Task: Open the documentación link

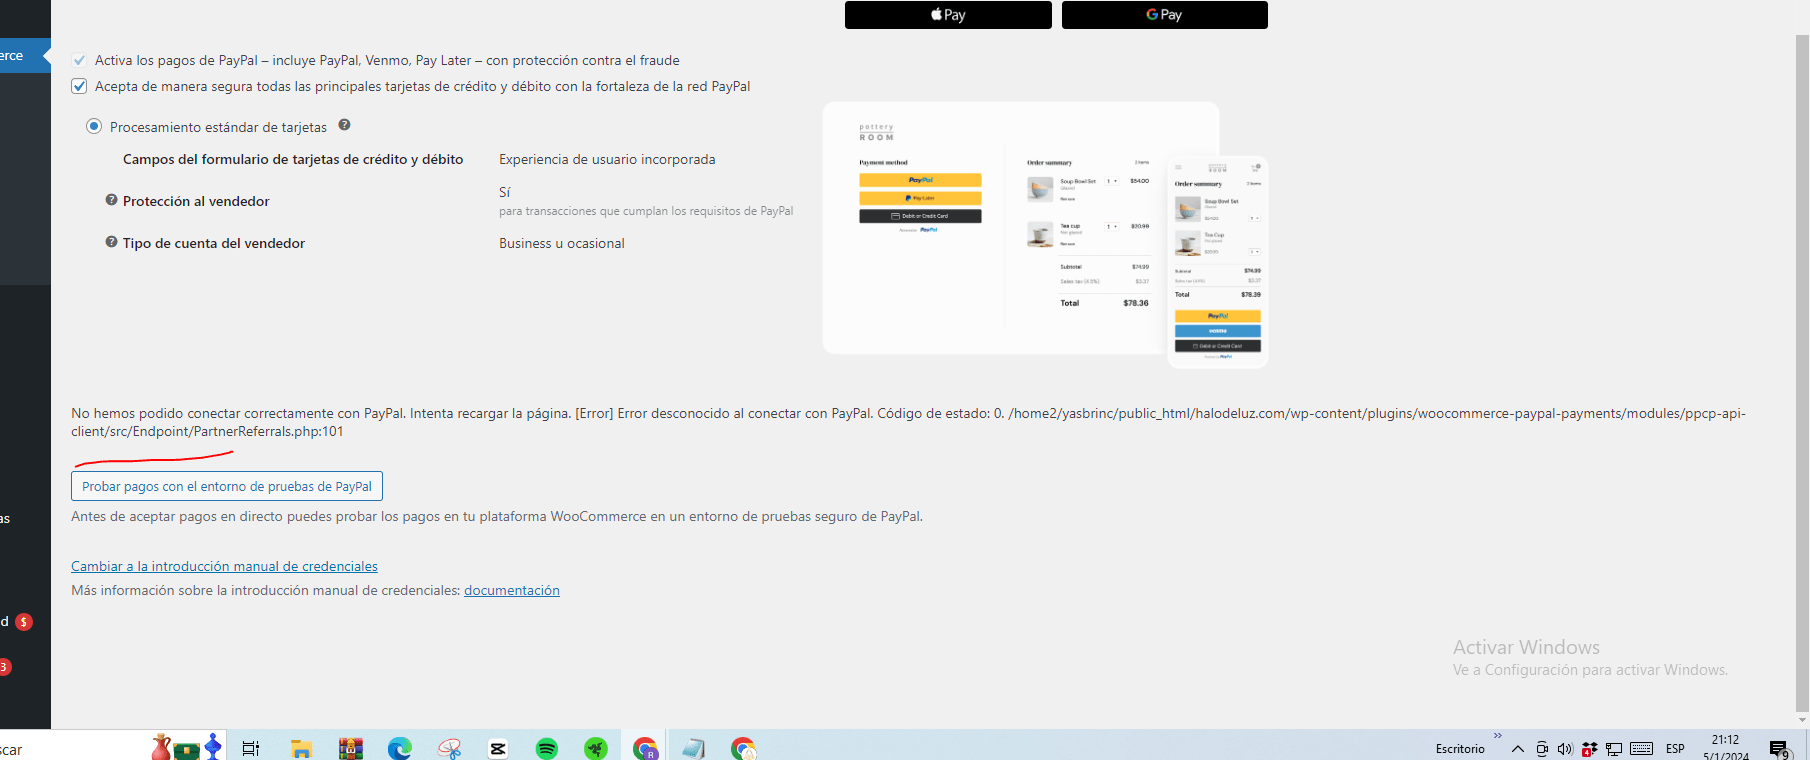Action: coord(512,590)
